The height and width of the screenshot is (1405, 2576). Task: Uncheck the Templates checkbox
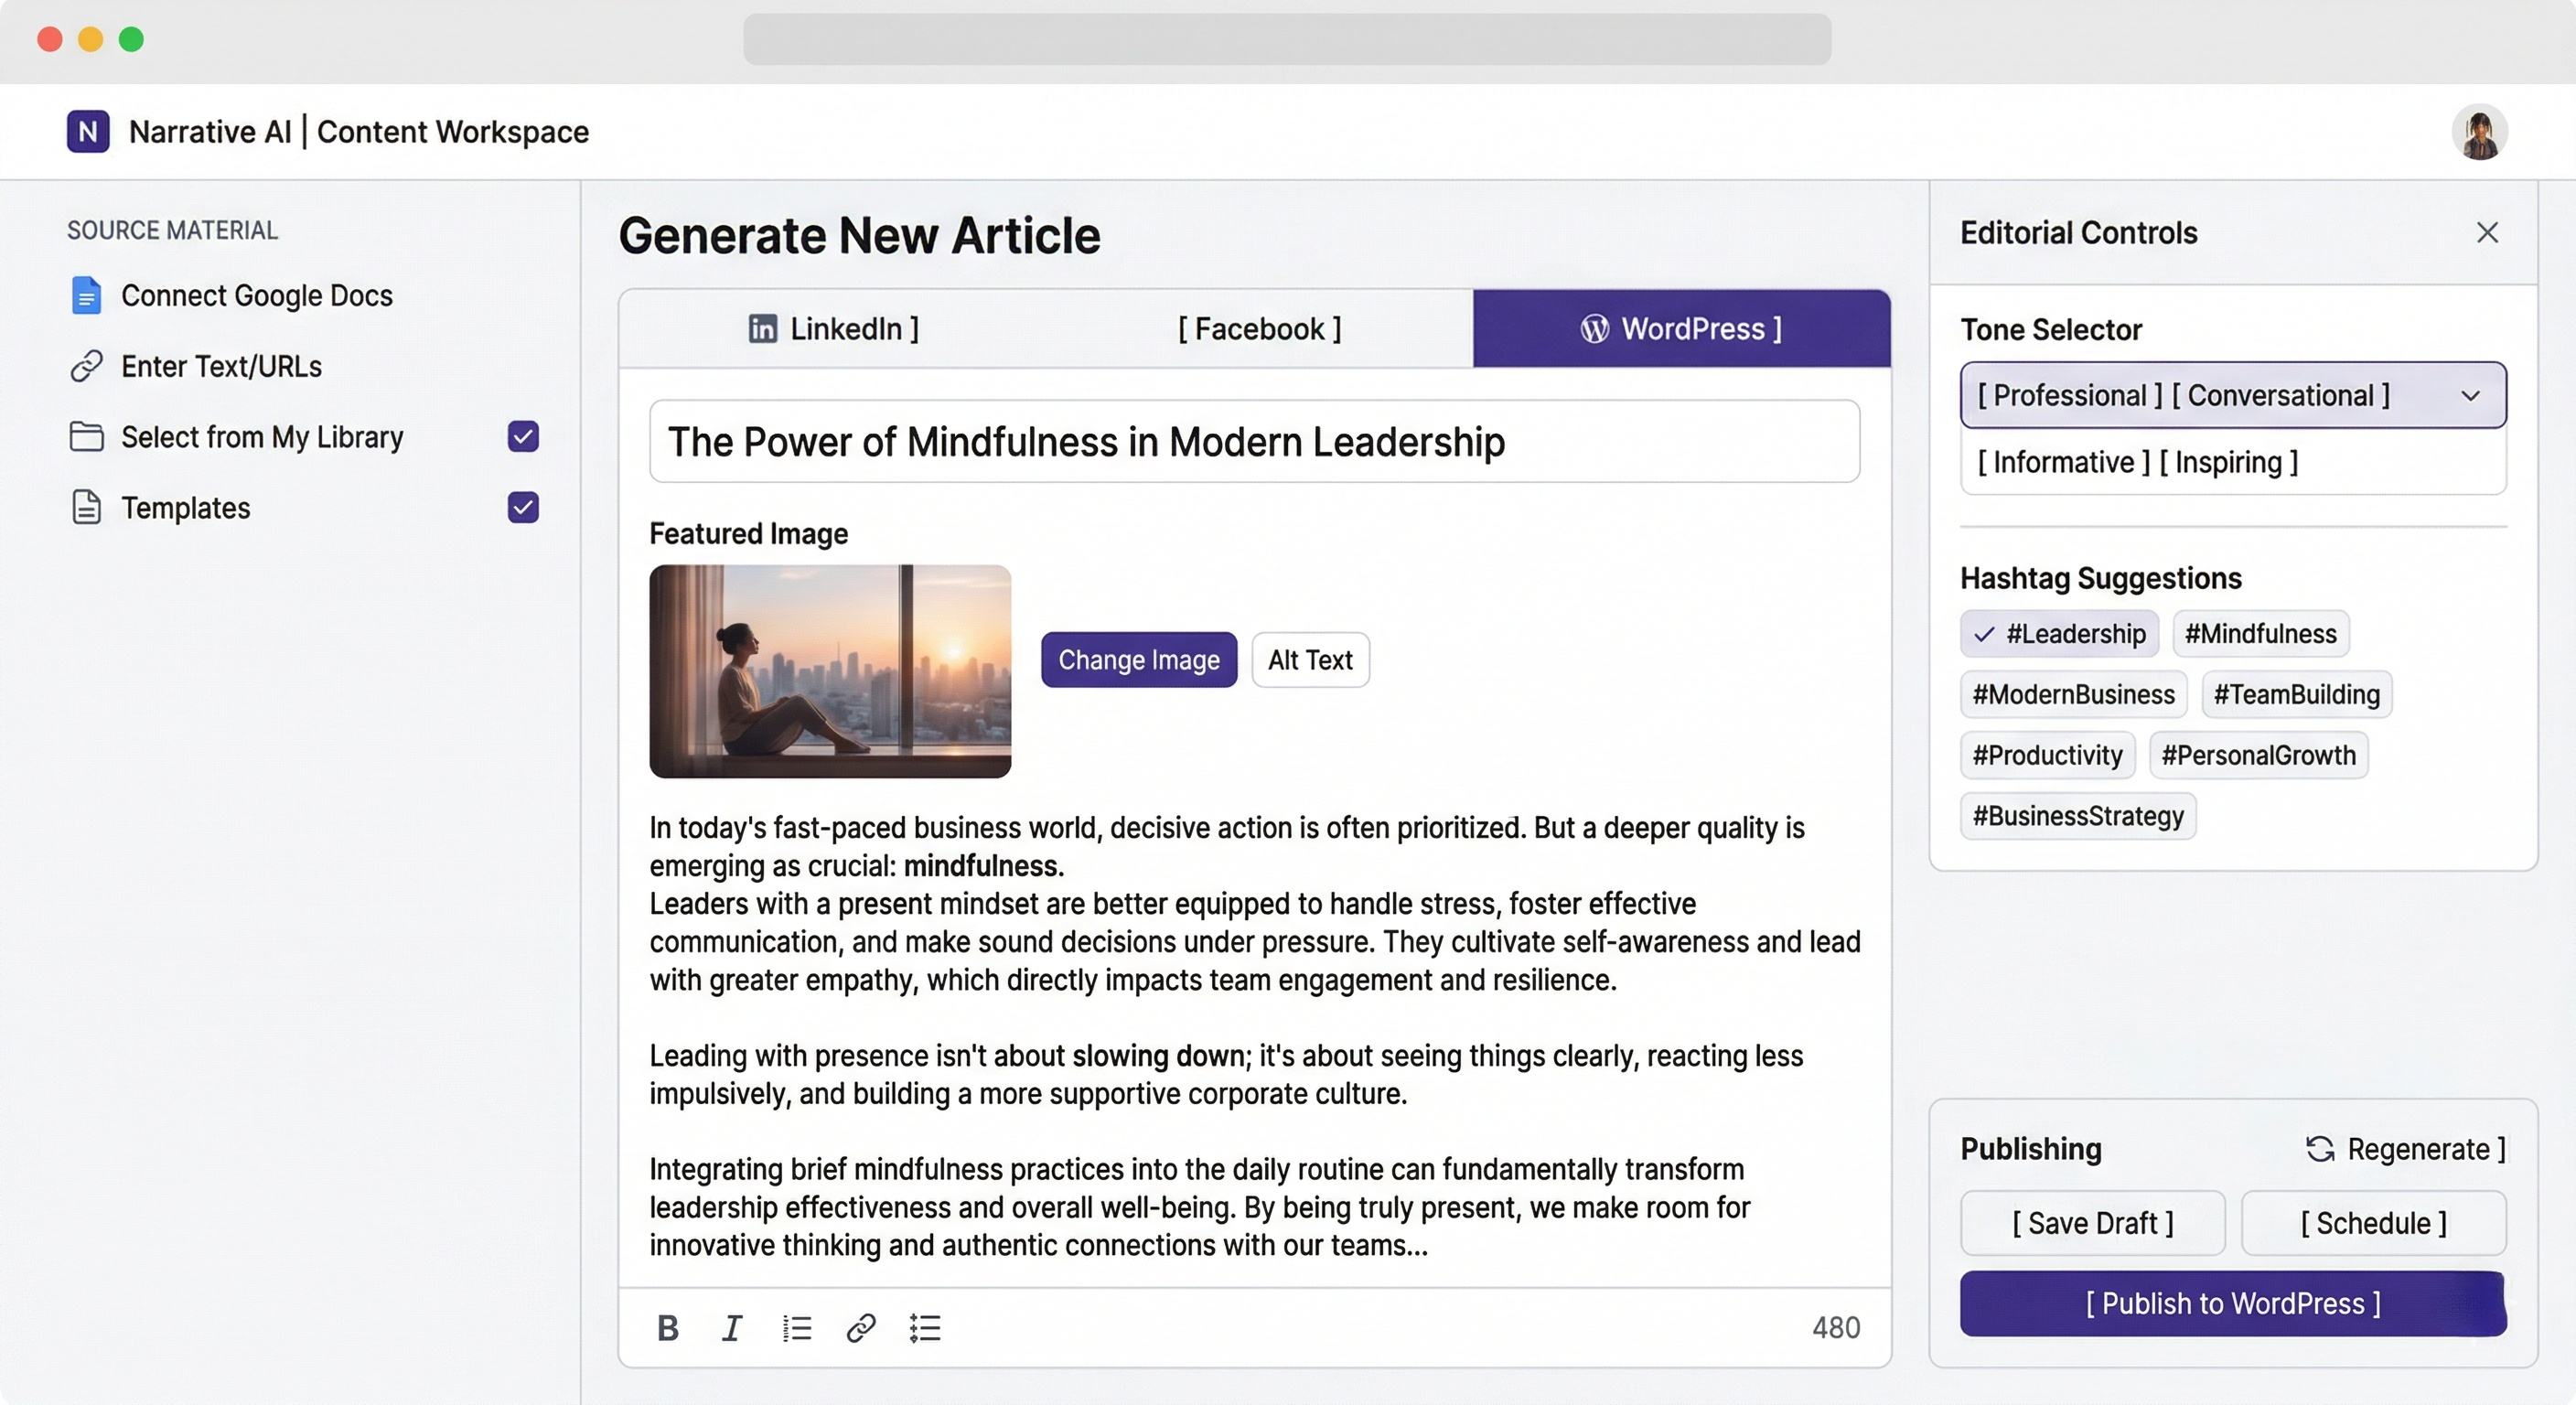coord(523,508)
